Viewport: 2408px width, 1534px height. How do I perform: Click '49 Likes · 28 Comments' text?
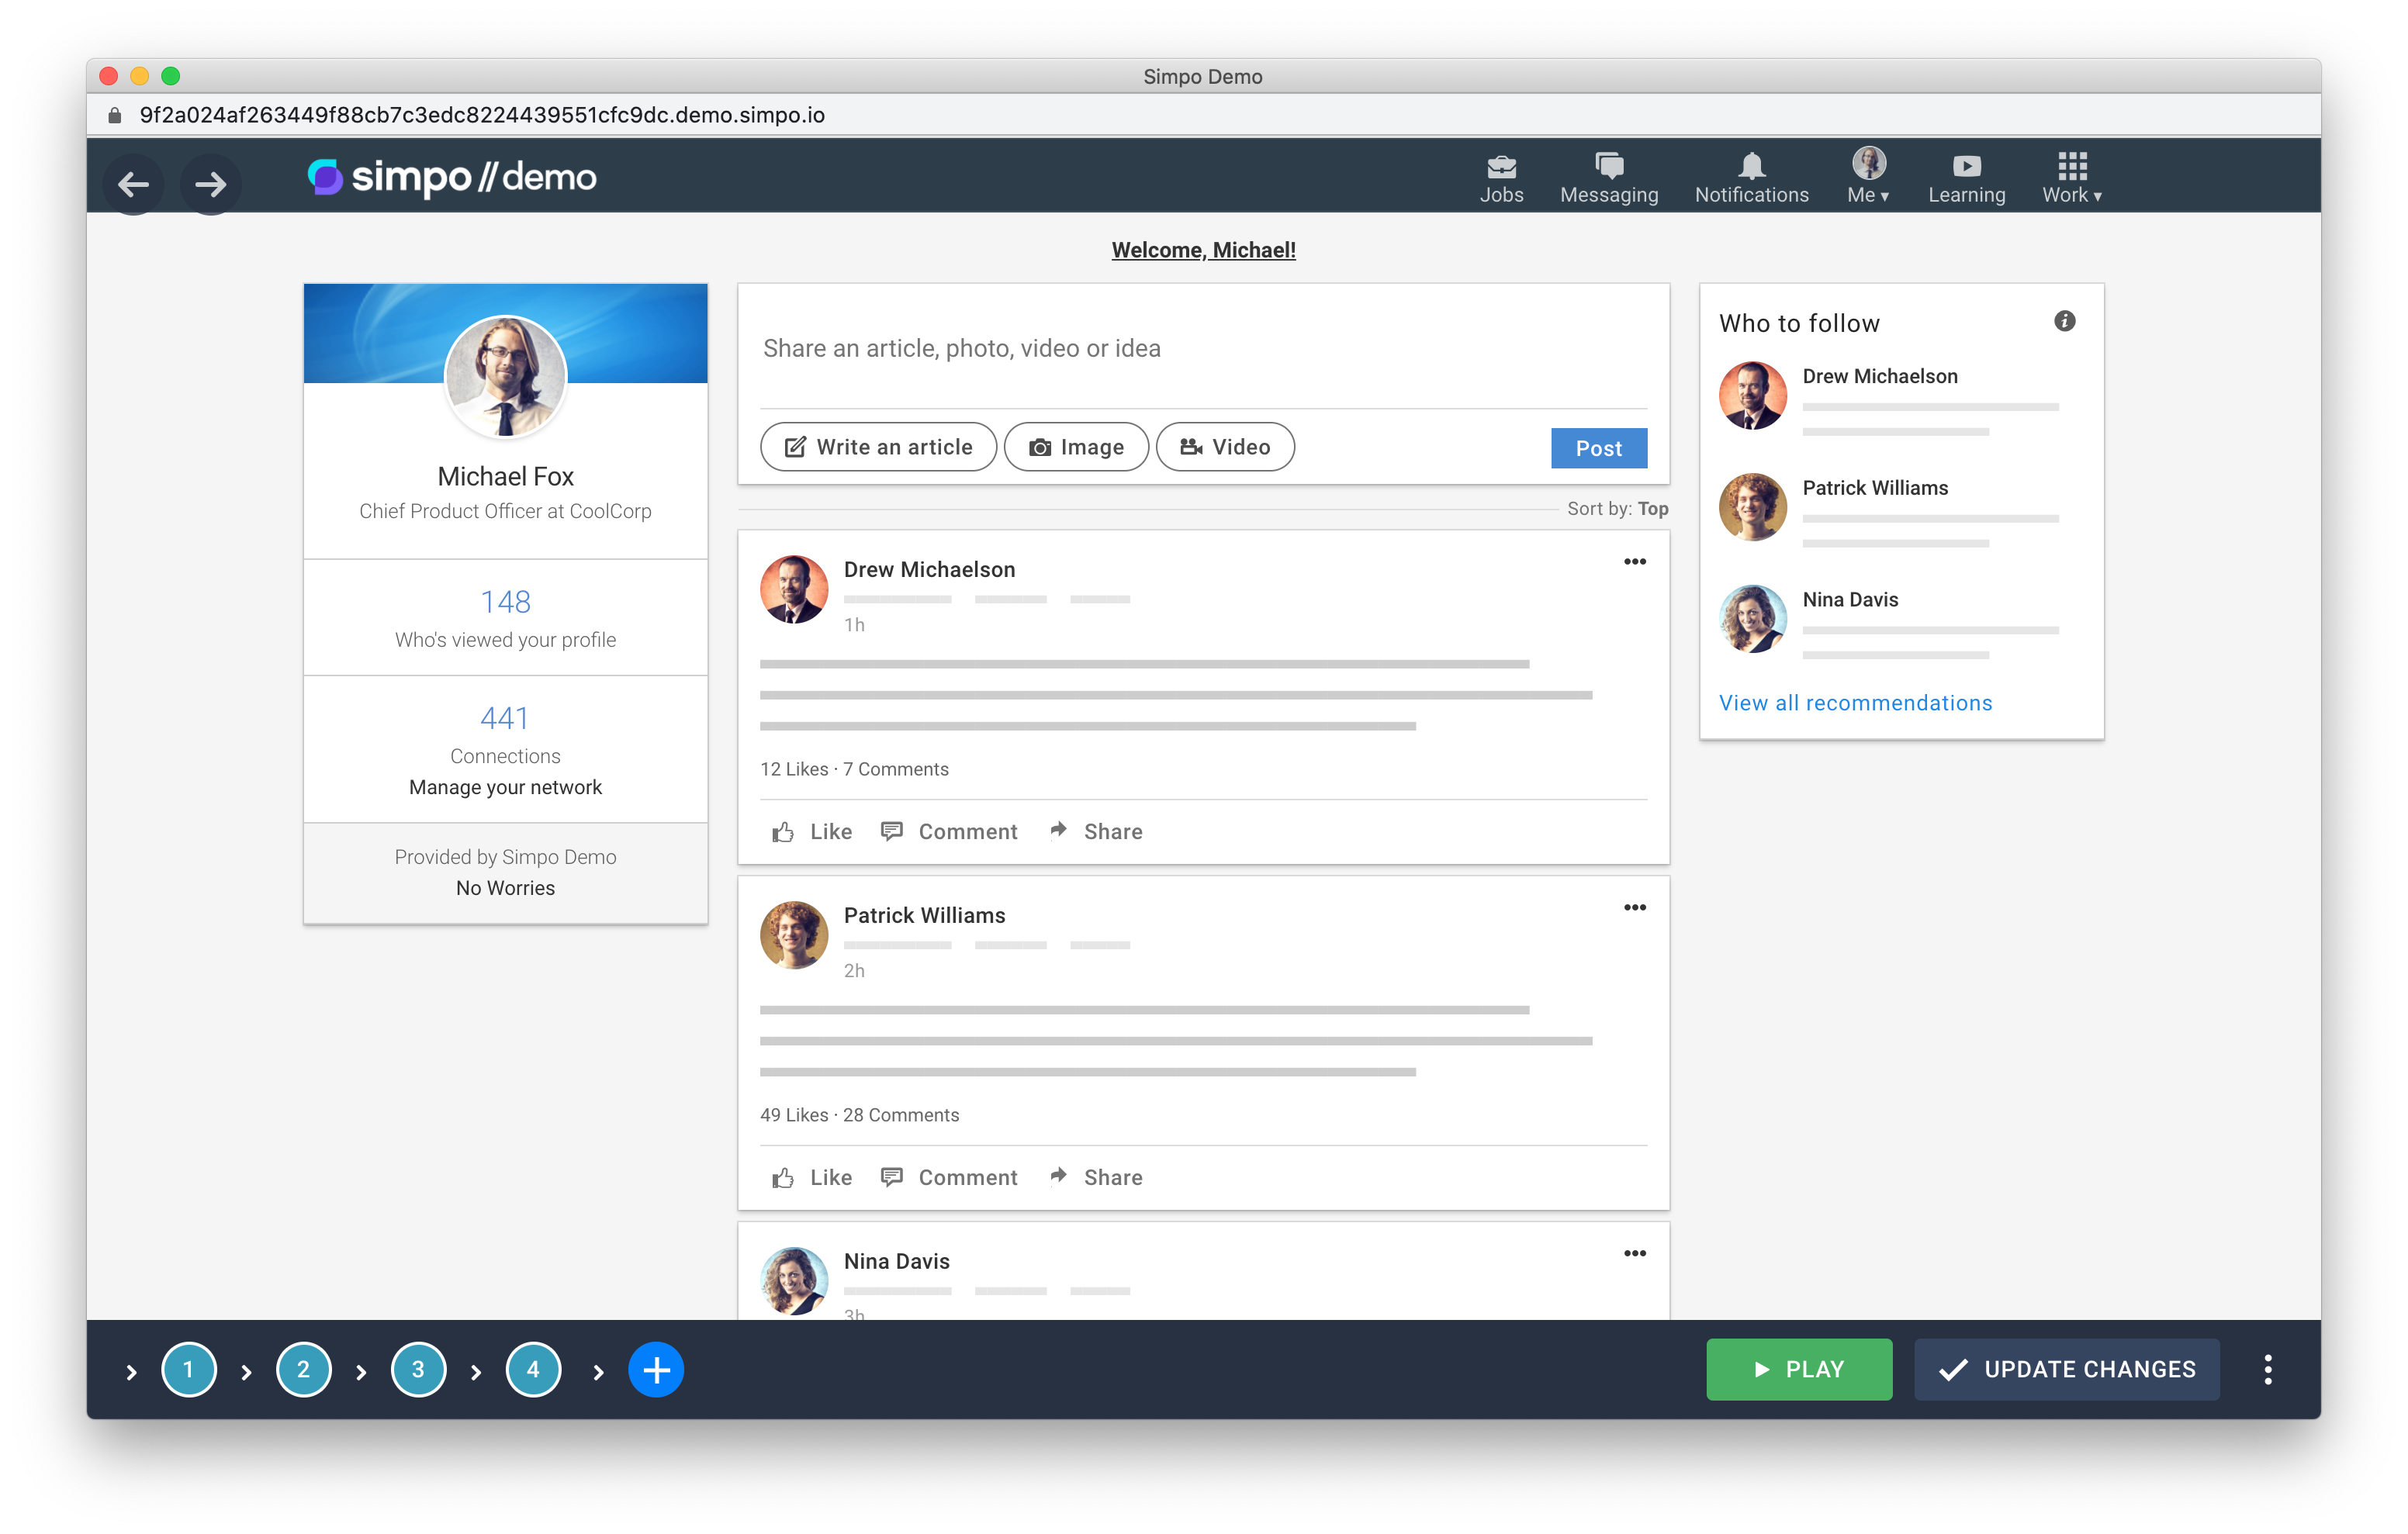pyautogui.click(x=859, y=1115)
